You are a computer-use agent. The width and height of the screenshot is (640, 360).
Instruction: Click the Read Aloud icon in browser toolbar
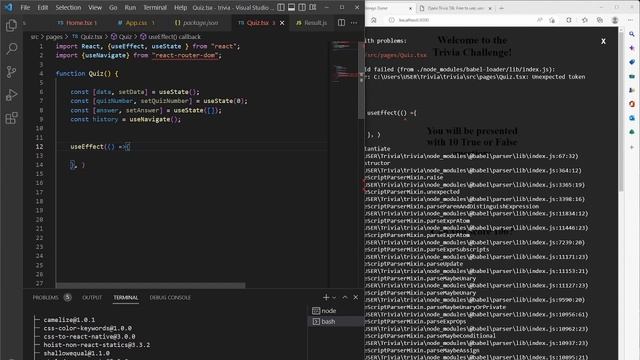(540, 20)
